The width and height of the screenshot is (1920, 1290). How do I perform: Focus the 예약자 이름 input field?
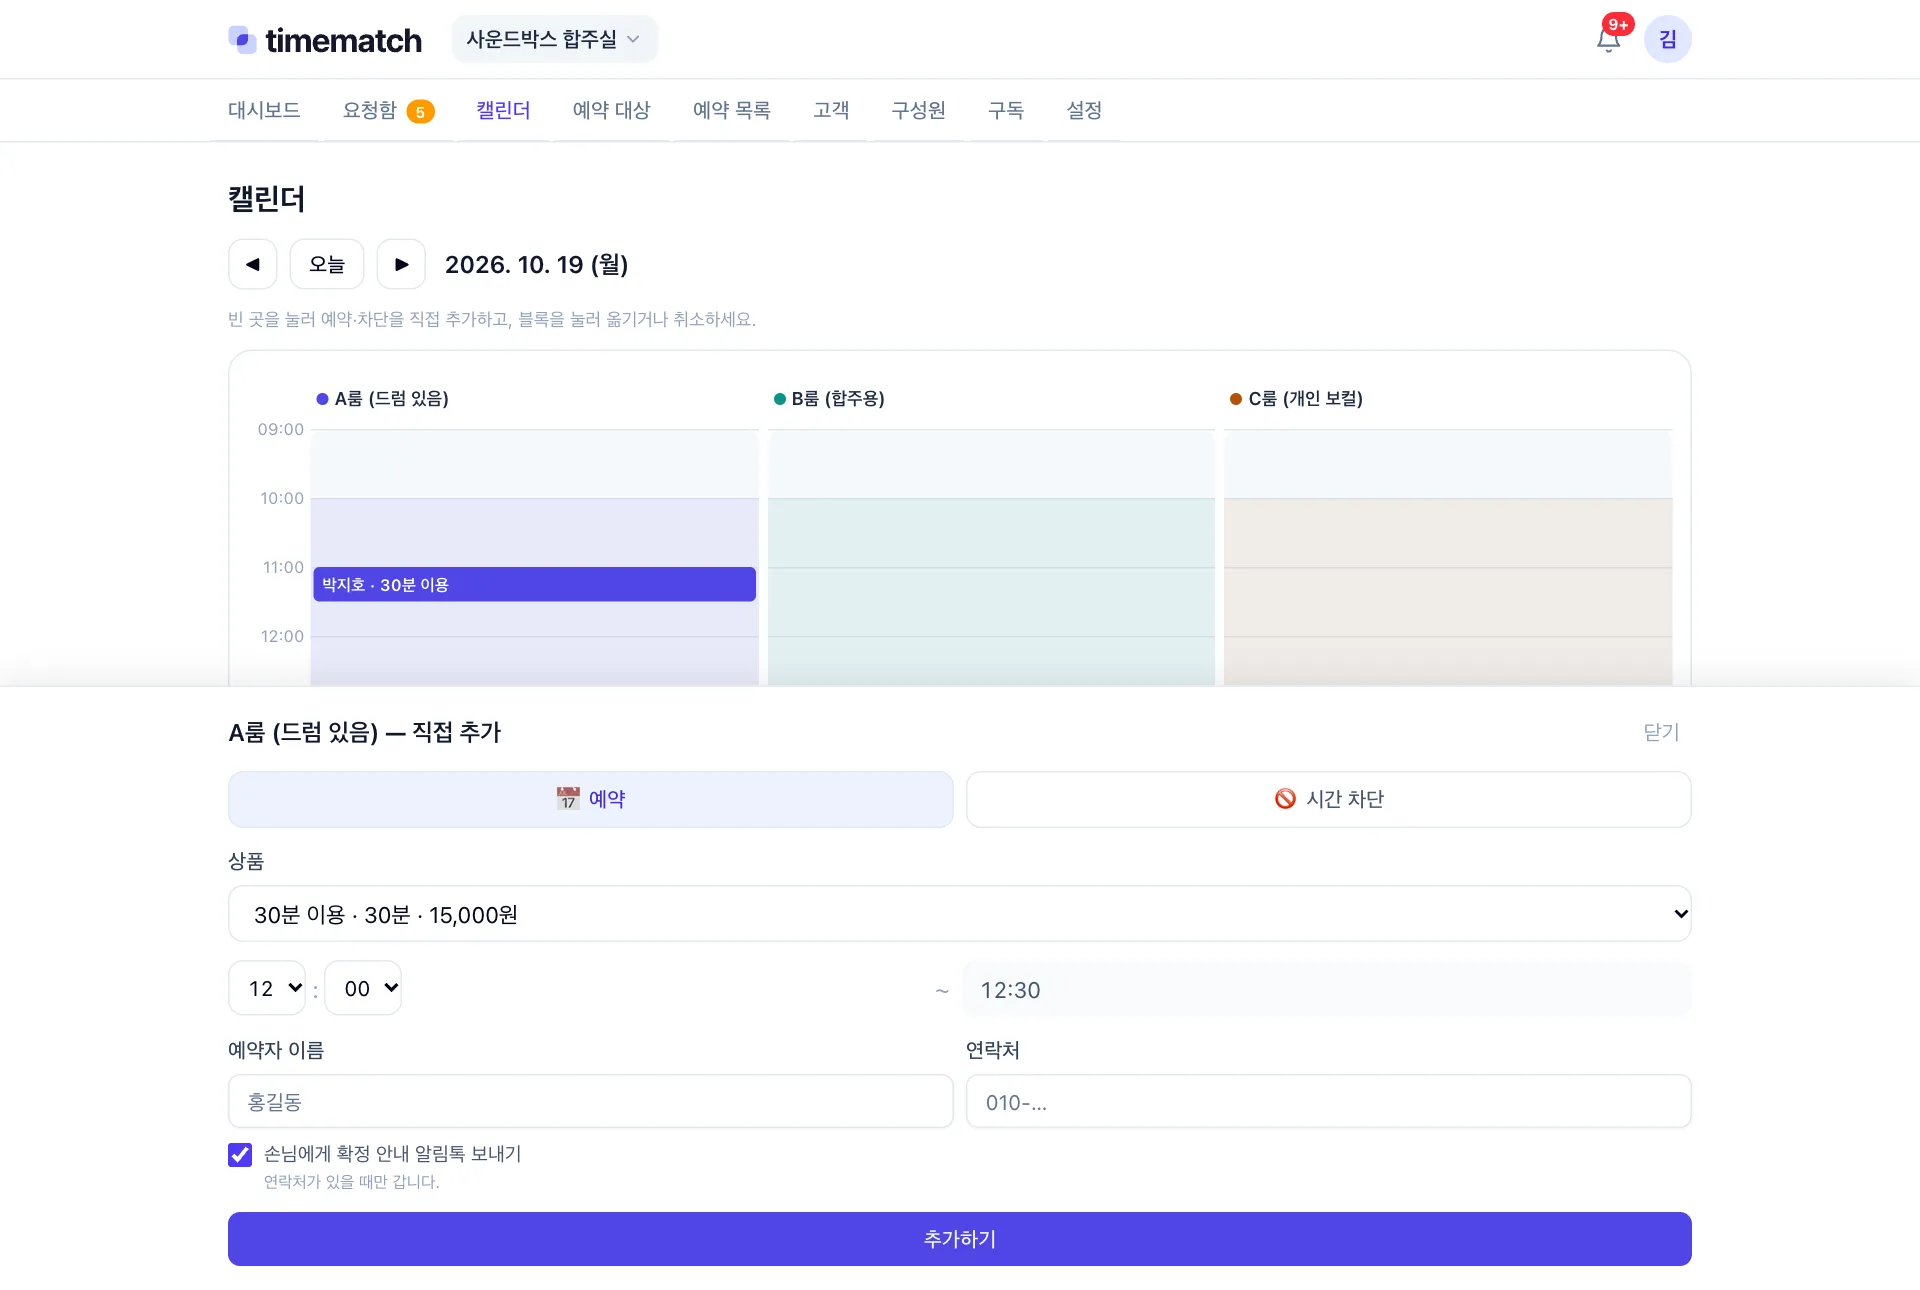pyautogui.click(x=590, y=1101)
